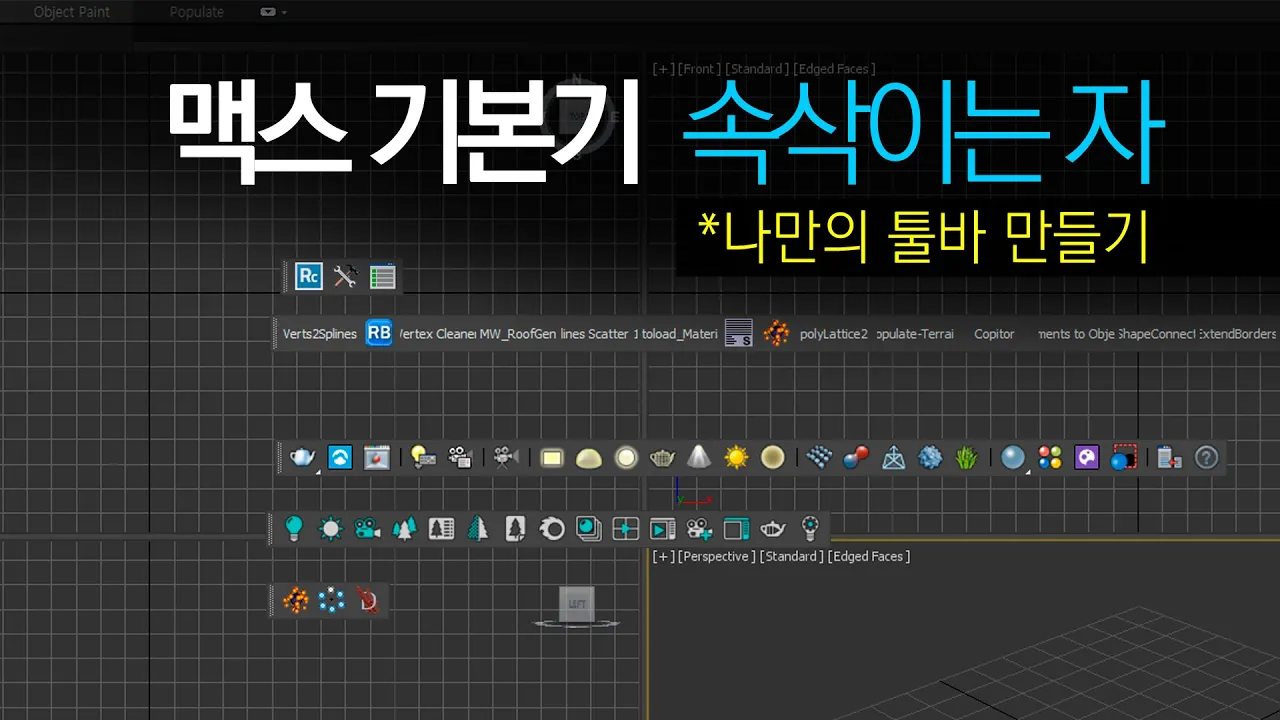Click the four colored balls icon
The height and width of the screenshot is (720, 1280).
1050,458
